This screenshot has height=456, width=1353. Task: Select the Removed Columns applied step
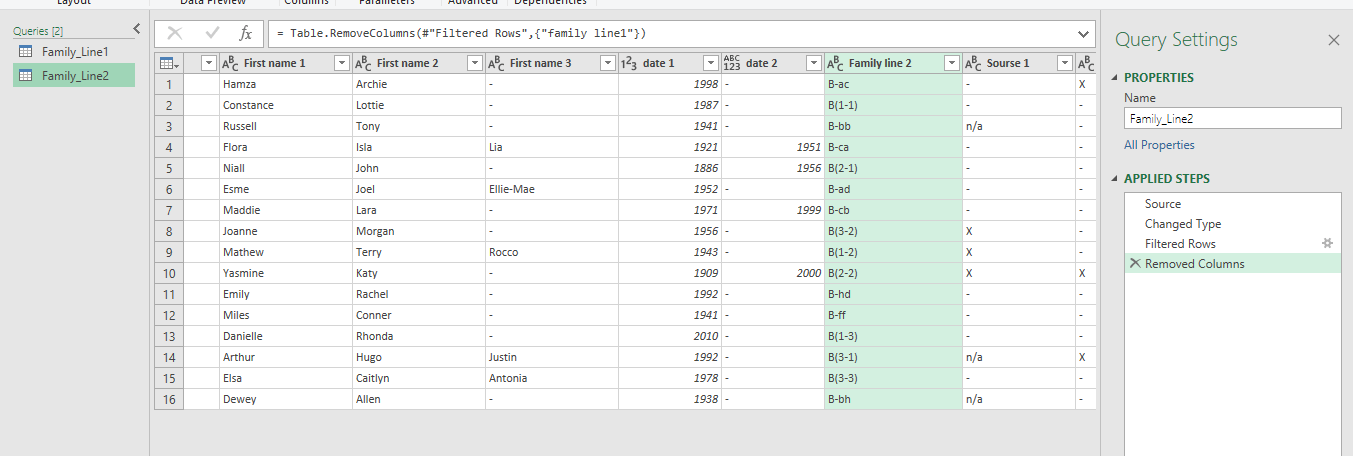click(1232, 264)
